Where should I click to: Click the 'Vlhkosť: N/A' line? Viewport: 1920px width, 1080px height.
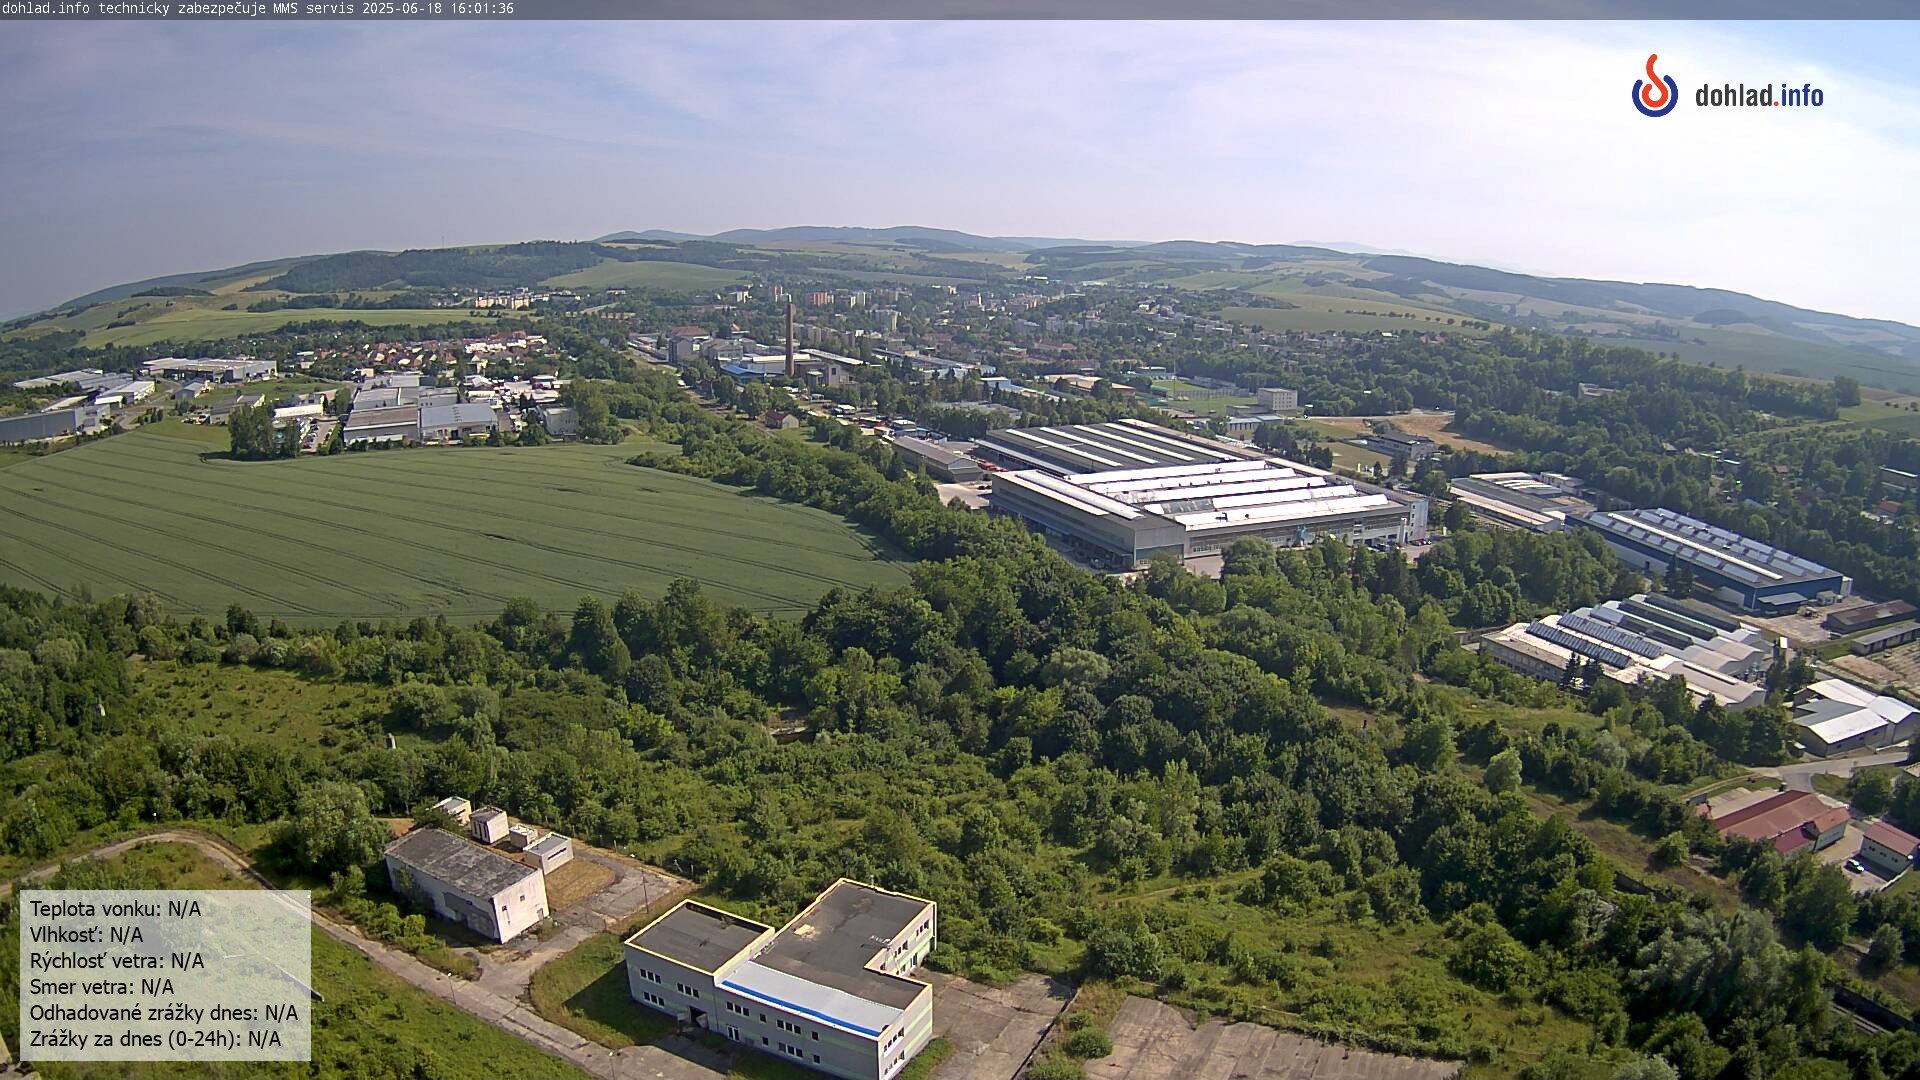(x=86, y=935)
